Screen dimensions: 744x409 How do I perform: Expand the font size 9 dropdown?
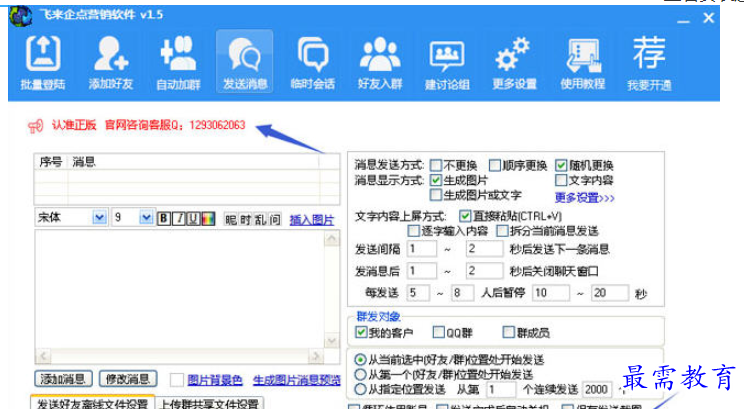tap(146, 217)
